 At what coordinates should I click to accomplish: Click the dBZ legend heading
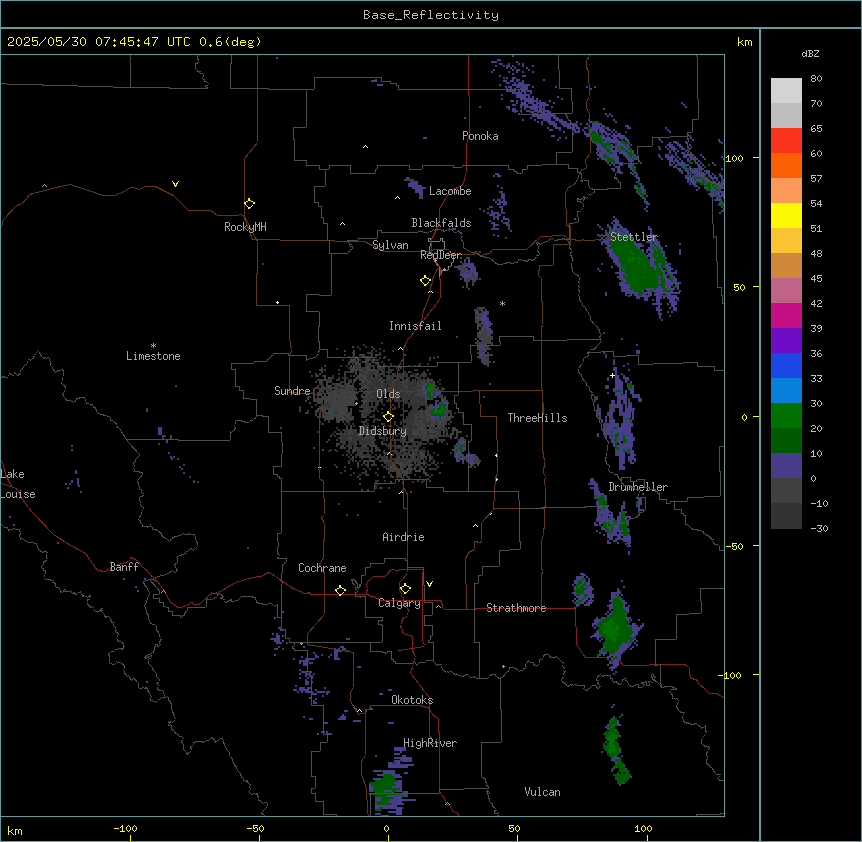point(810,54)
